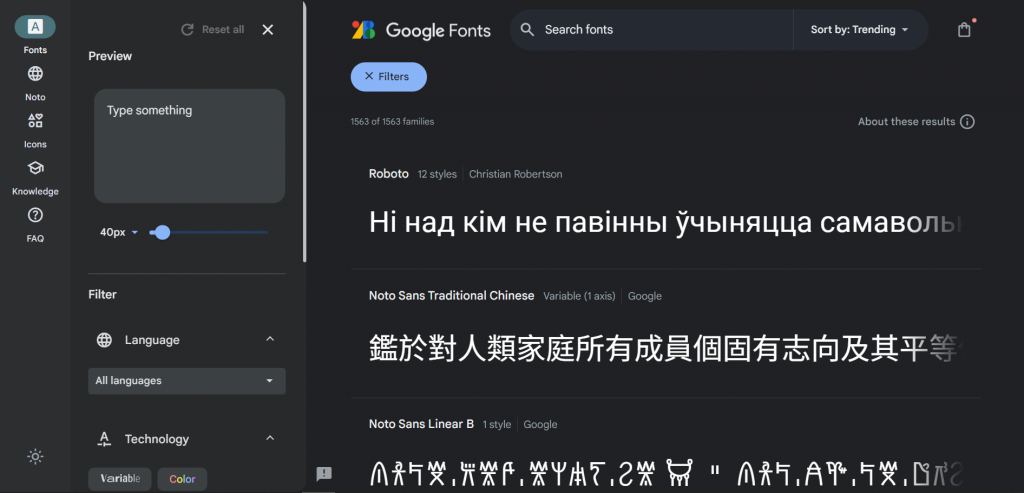The image size is (1024, 493).
Task: Toggle light/dark theme sun icon
Action: pyautogui.click(x=35, y=456)
